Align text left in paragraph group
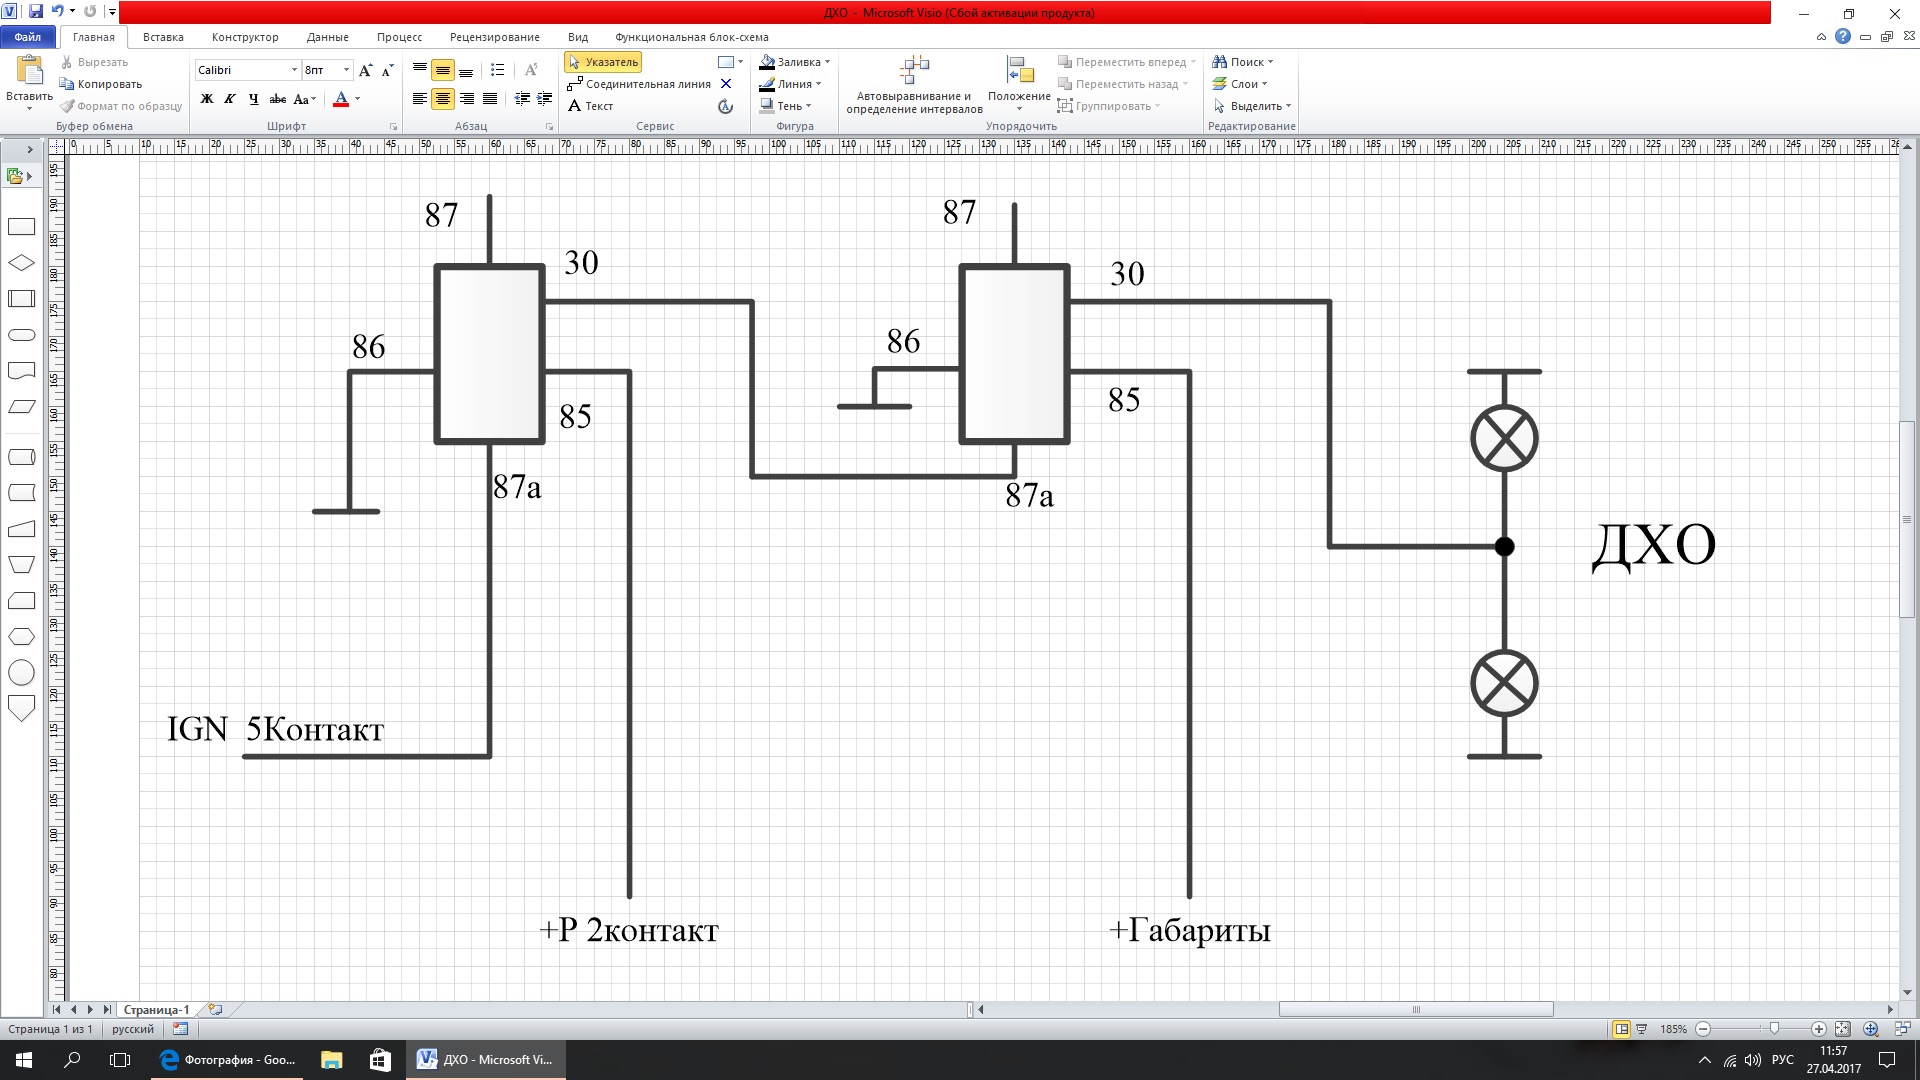 pos(420,99)
